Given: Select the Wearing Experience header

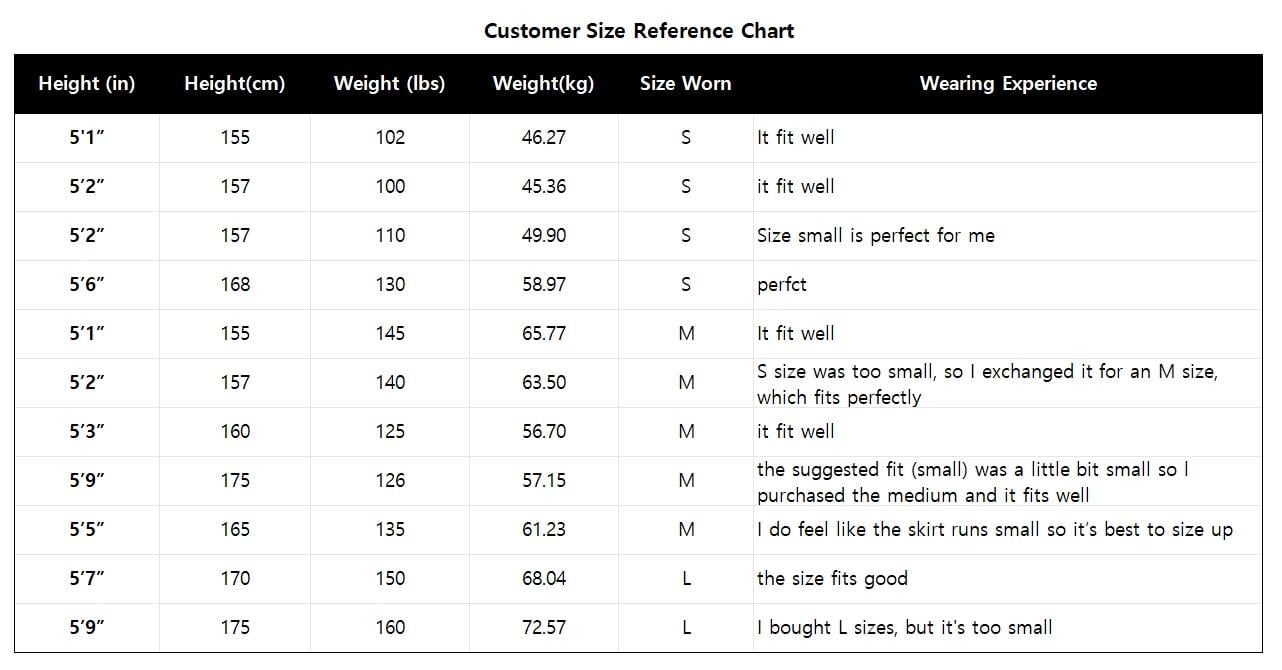Looking at the screenshot, I should click(1008, 84).
